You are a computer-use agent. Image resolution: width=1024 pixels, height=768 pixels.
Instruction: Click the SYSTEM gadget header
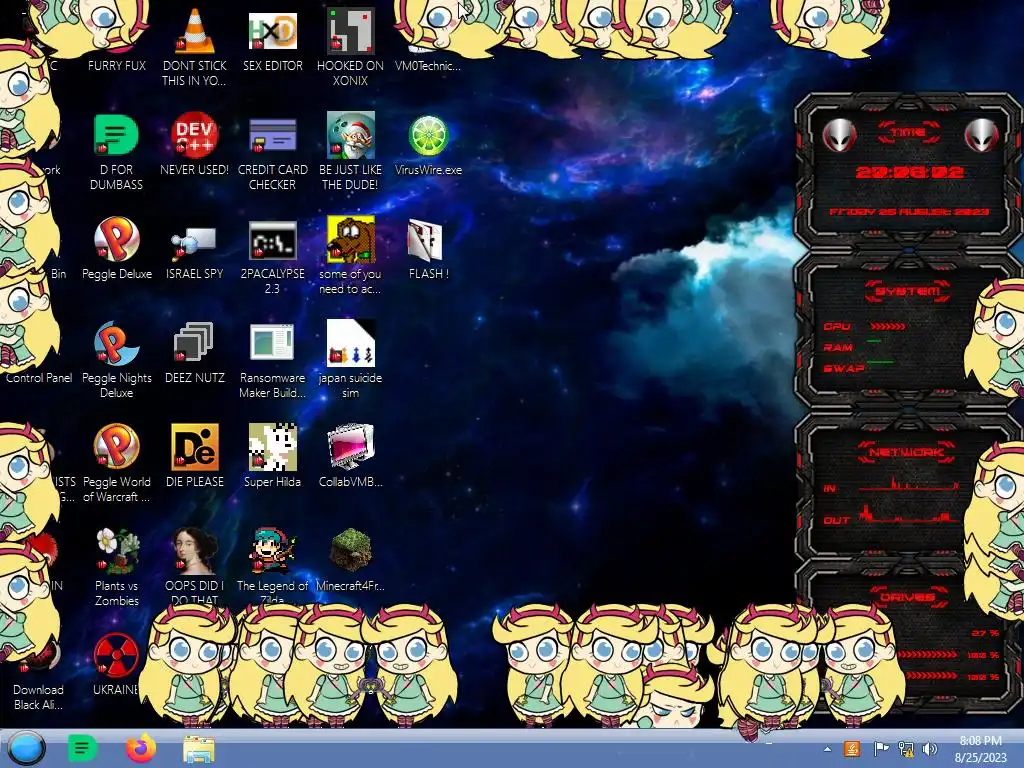point(908,291)
